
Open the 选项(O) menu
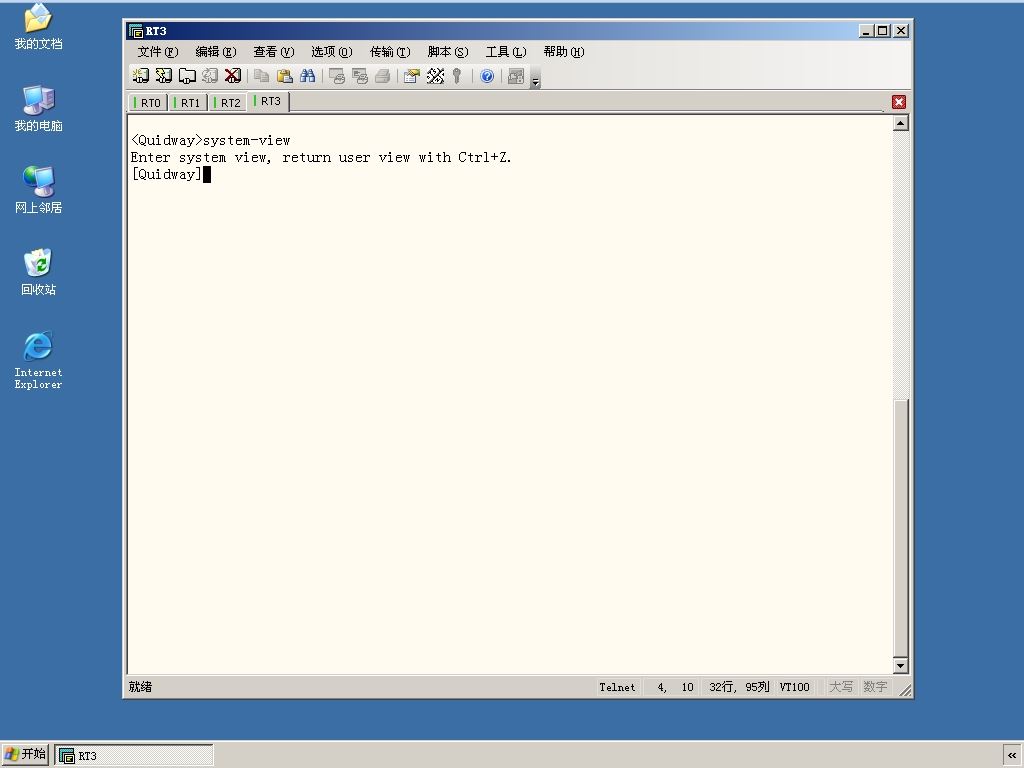[x=332, y=52]
